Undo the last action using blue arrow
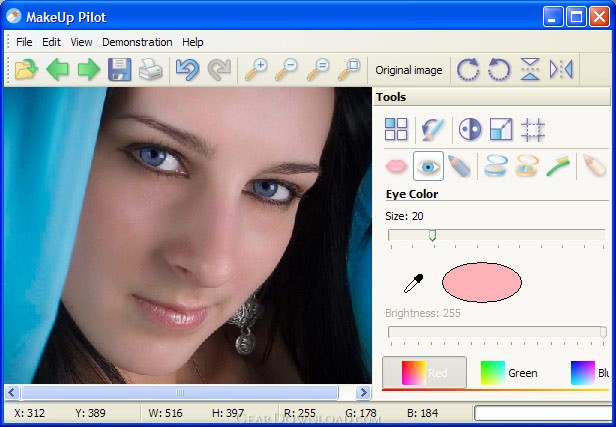The image size is (616, 427). [187, 70]
